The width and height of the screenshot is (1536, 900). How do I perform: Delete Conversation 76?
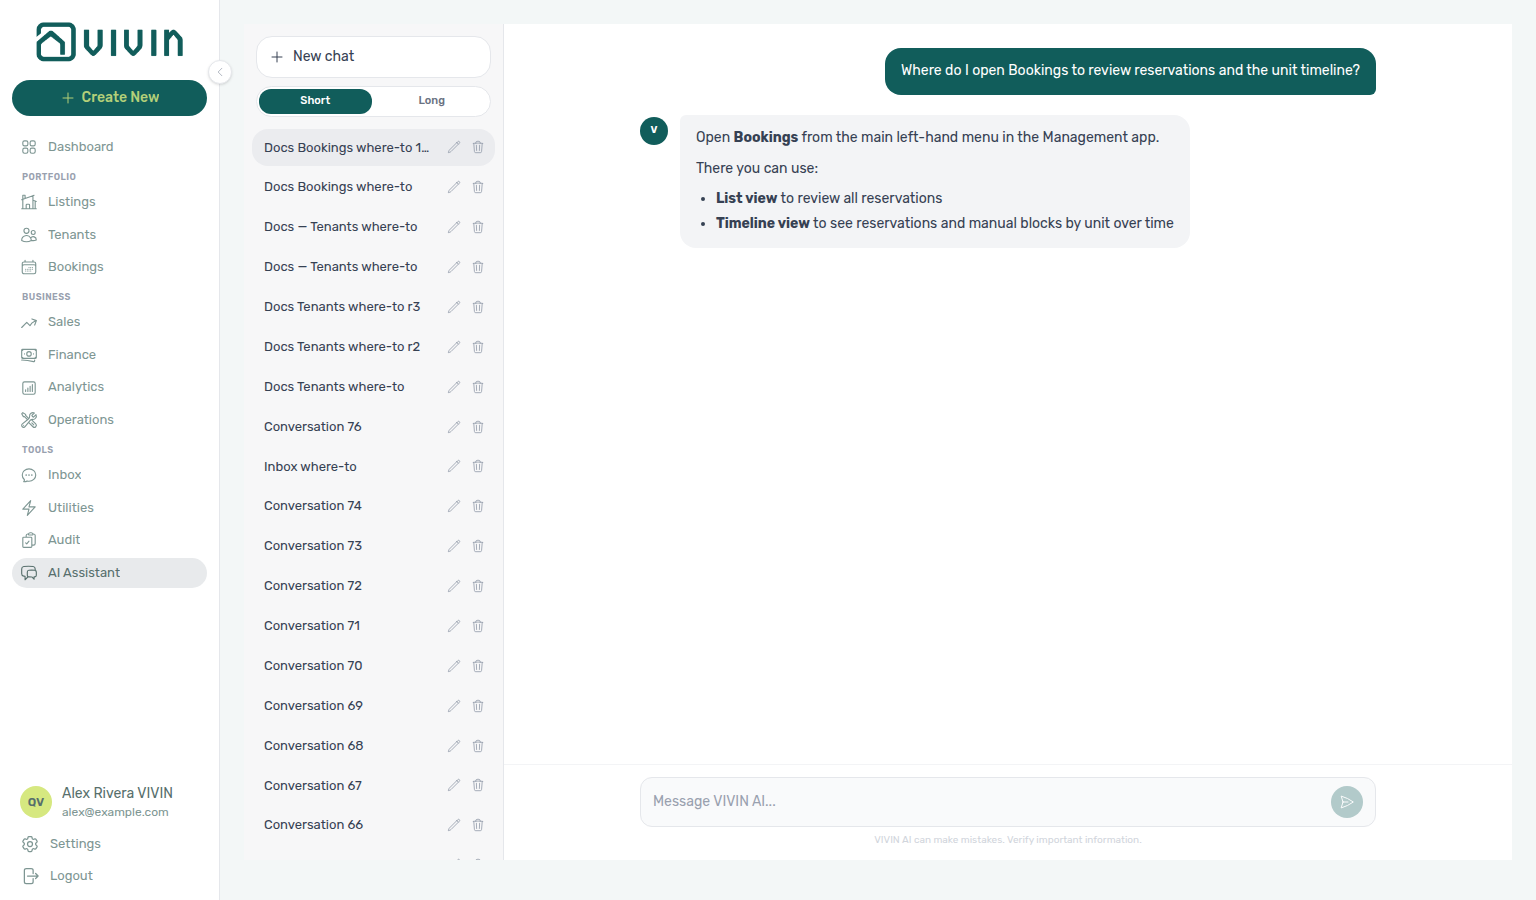click(x=478, y=427)
